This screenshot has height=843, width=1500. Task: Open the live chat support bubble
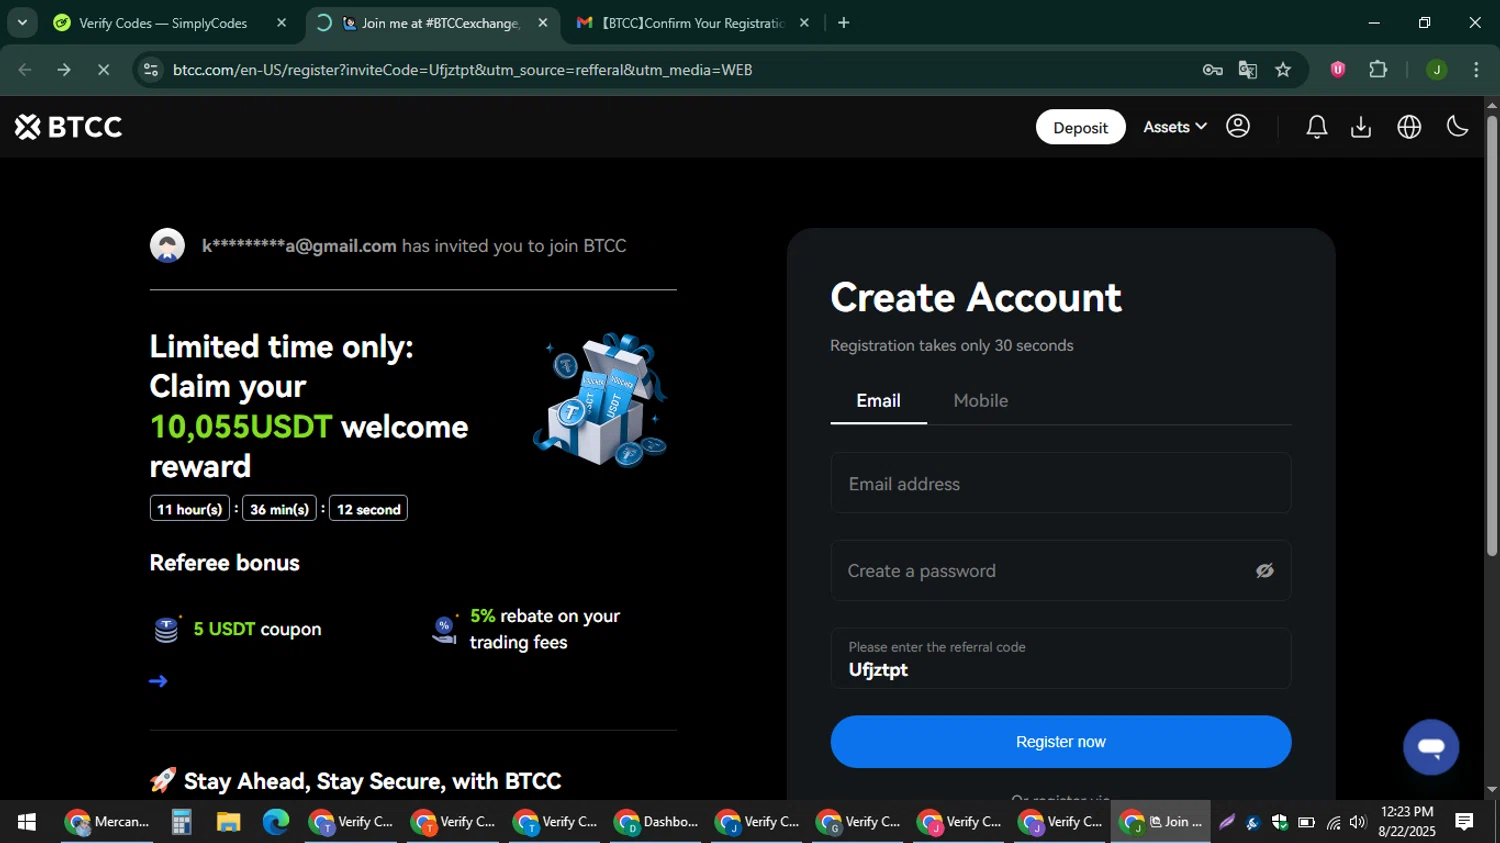point(1431,747)
